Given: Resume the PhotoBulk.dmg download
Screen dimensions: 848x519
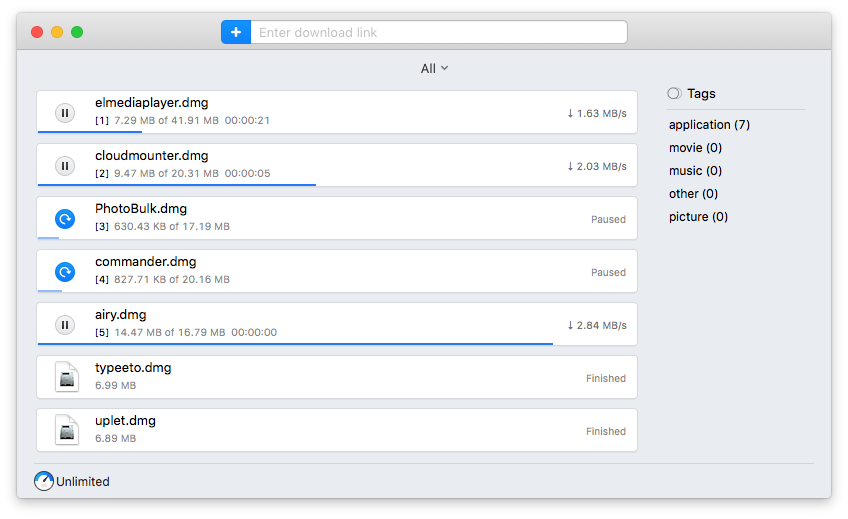Looking at the screenshot, I should pyautogui.click(x=65, y=219).
